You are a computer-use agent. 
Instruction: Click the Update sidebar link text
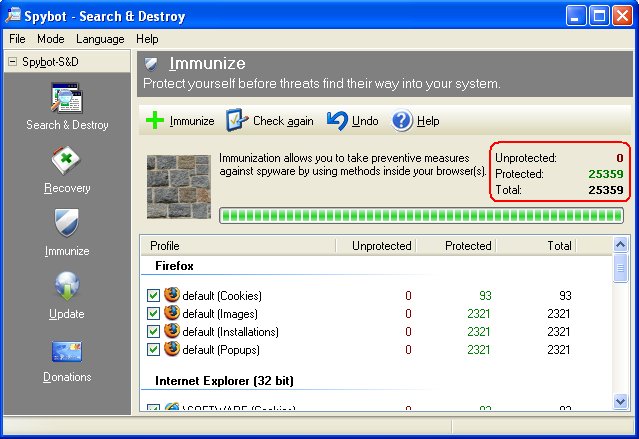click(67, 314)
